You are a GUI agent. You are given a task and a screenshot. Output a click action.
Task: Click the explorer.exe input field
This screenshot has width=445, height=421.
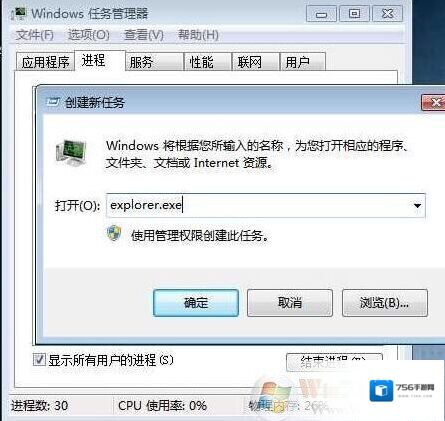pos(265,206)
